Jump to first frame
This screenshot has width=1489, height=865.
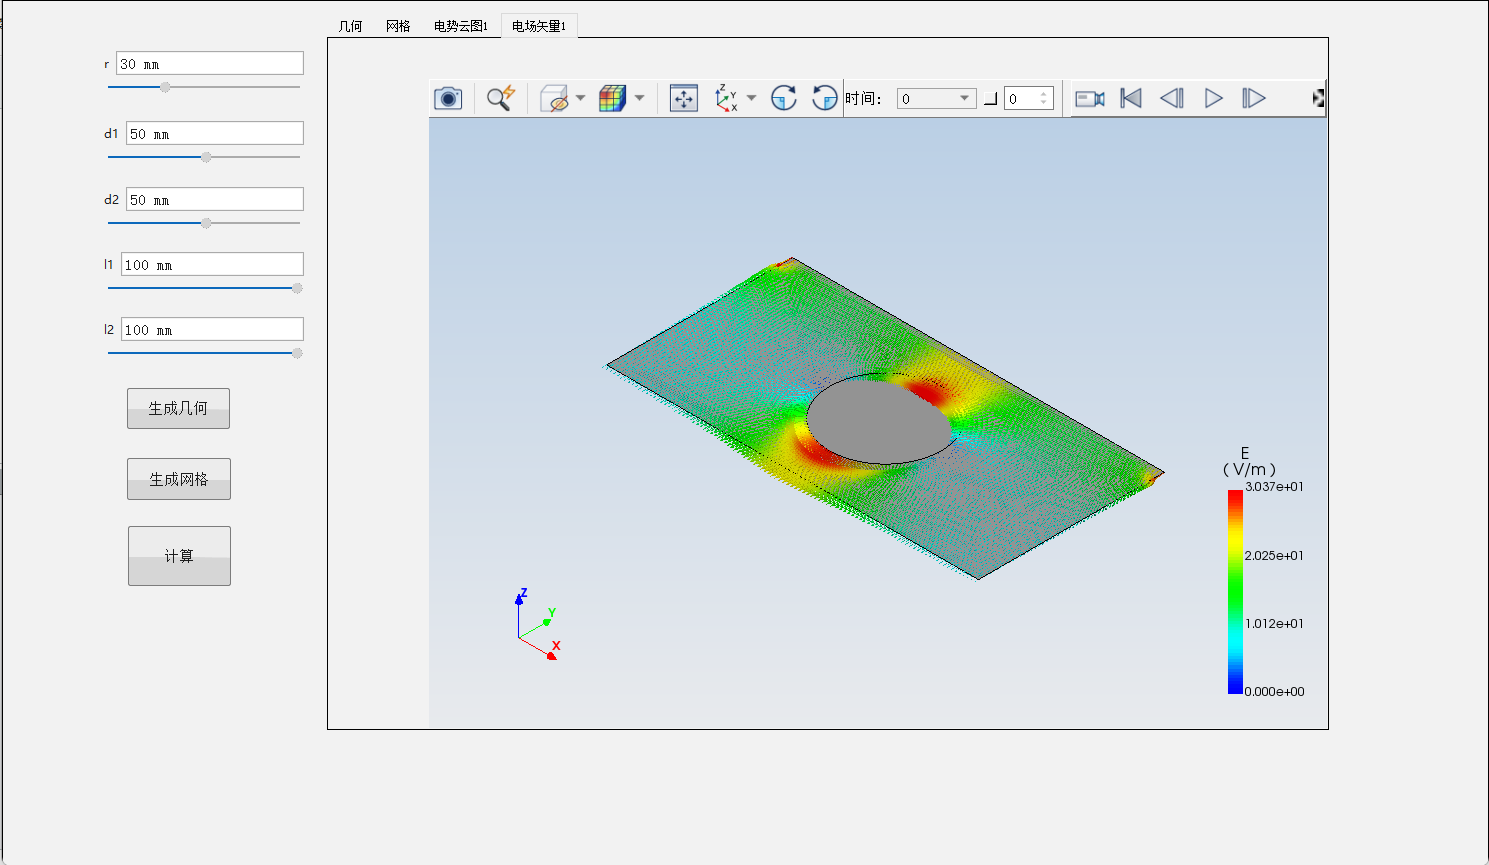[x=1131, y=98]
